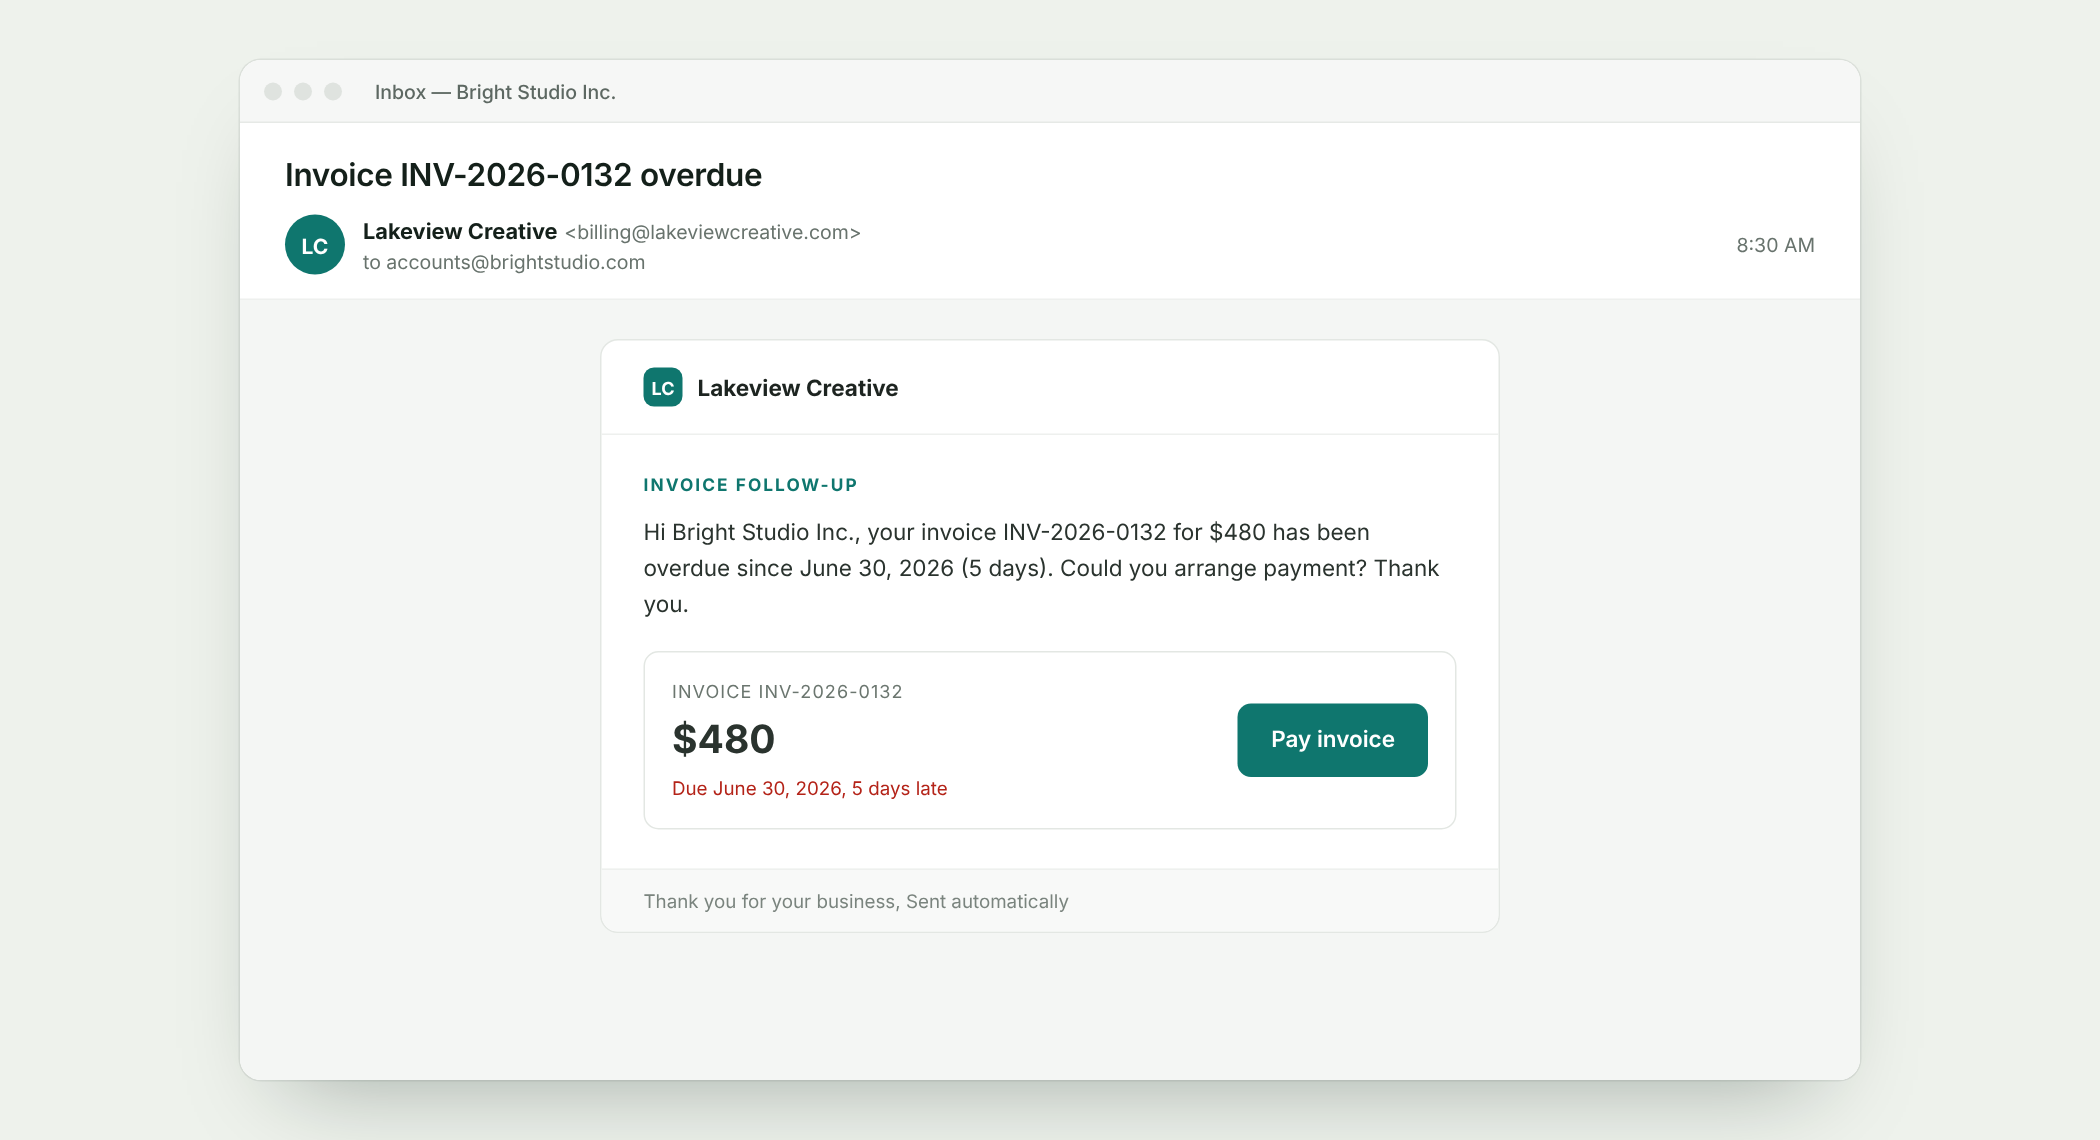Click the middle gray window control dot

(x=303, y=92)
